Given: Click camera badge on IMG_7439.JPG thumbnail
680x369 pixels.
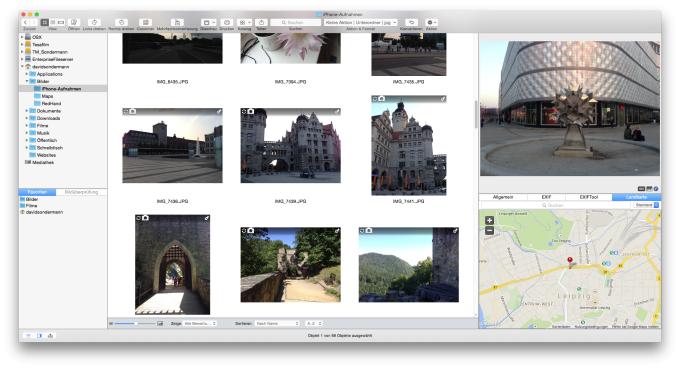Looking at the screenshot, I should pos(251,111).
